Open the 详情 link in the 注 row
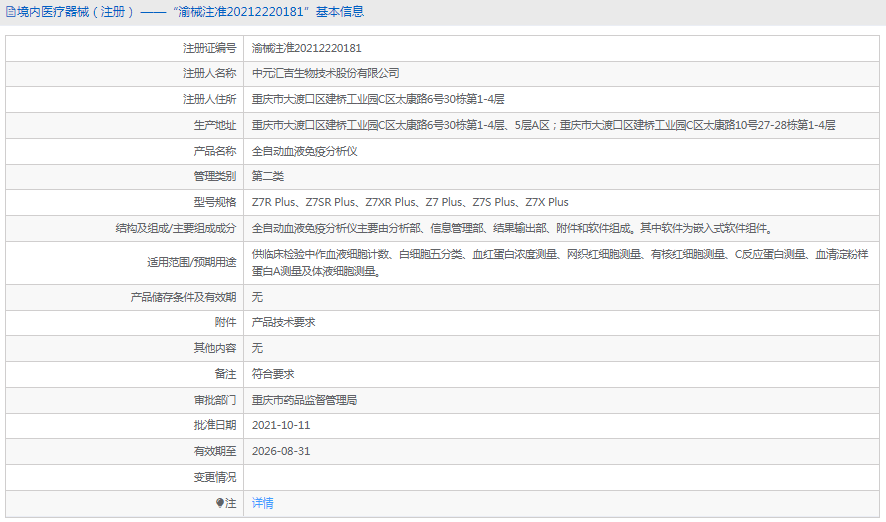The height and width of the screenshot is (522, 886). (262, 503)
